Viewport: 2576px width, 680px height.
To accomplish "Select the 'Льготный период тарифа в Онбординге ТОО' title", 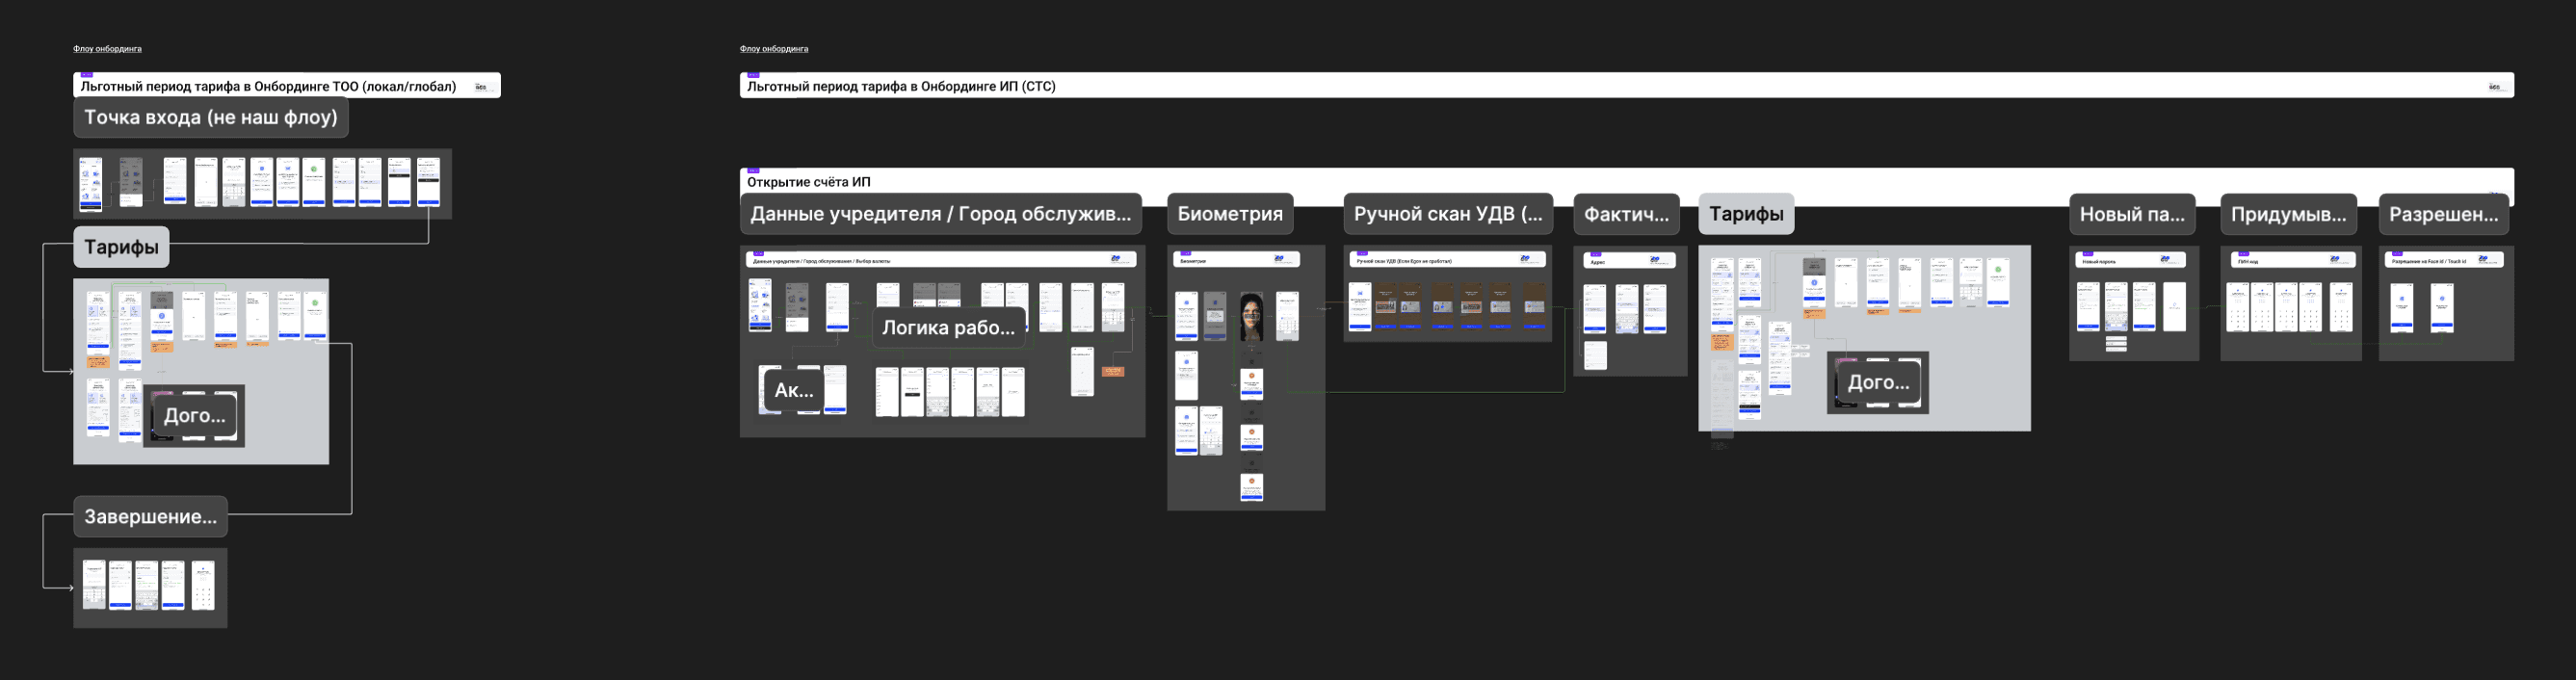I will pyautogui.click(x=268, y=87).
